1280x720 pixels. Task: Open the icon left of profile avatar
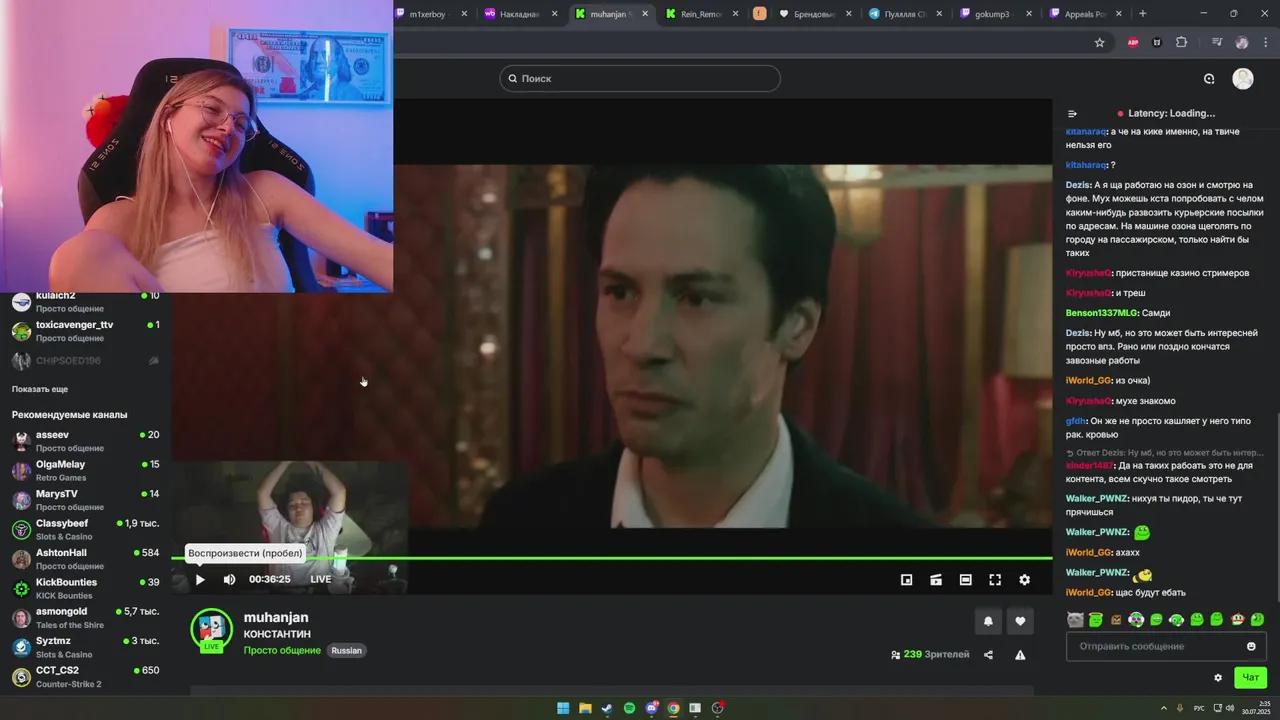[x=1209, y=78]
